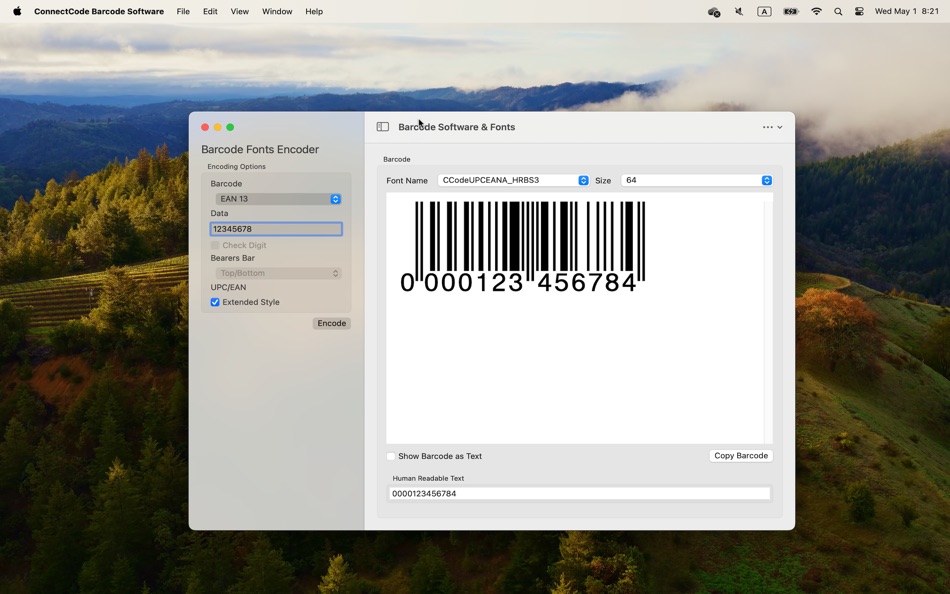Click the Copy Barcode button
This screenshot has width=950, height=594.
coord(741,456)
